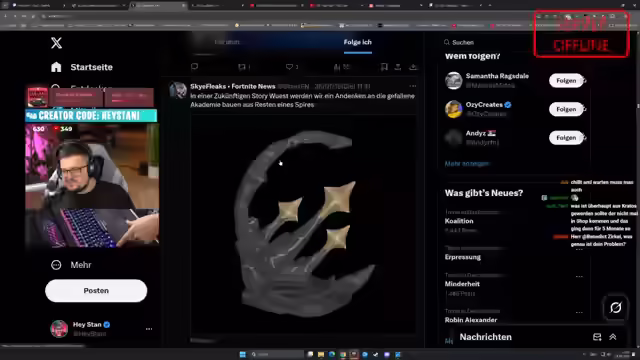The image size is (640, 360).
Task: Open the Mehr circle icon in the sidebar
Action: click(56, 265)
